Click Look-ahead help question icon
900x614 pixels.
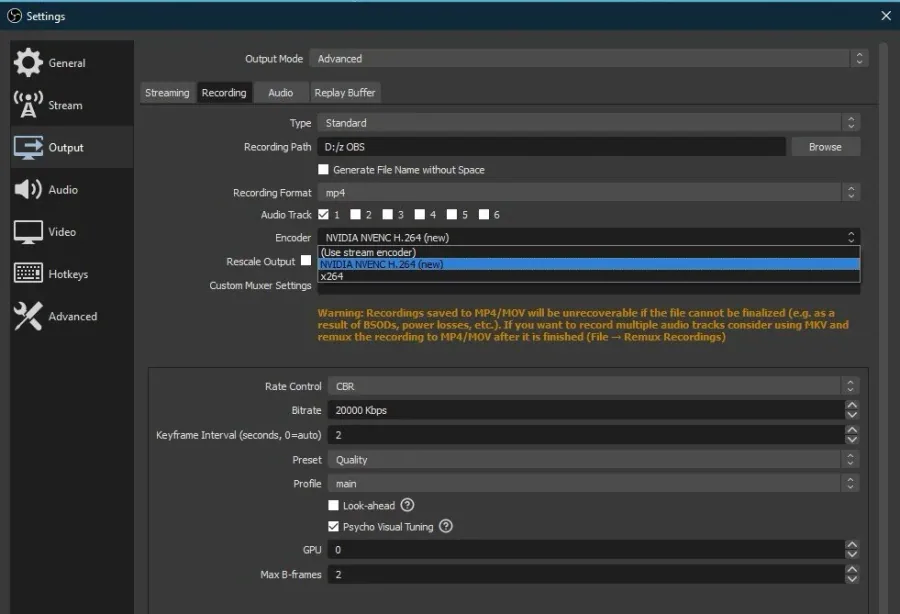point(407,505)
